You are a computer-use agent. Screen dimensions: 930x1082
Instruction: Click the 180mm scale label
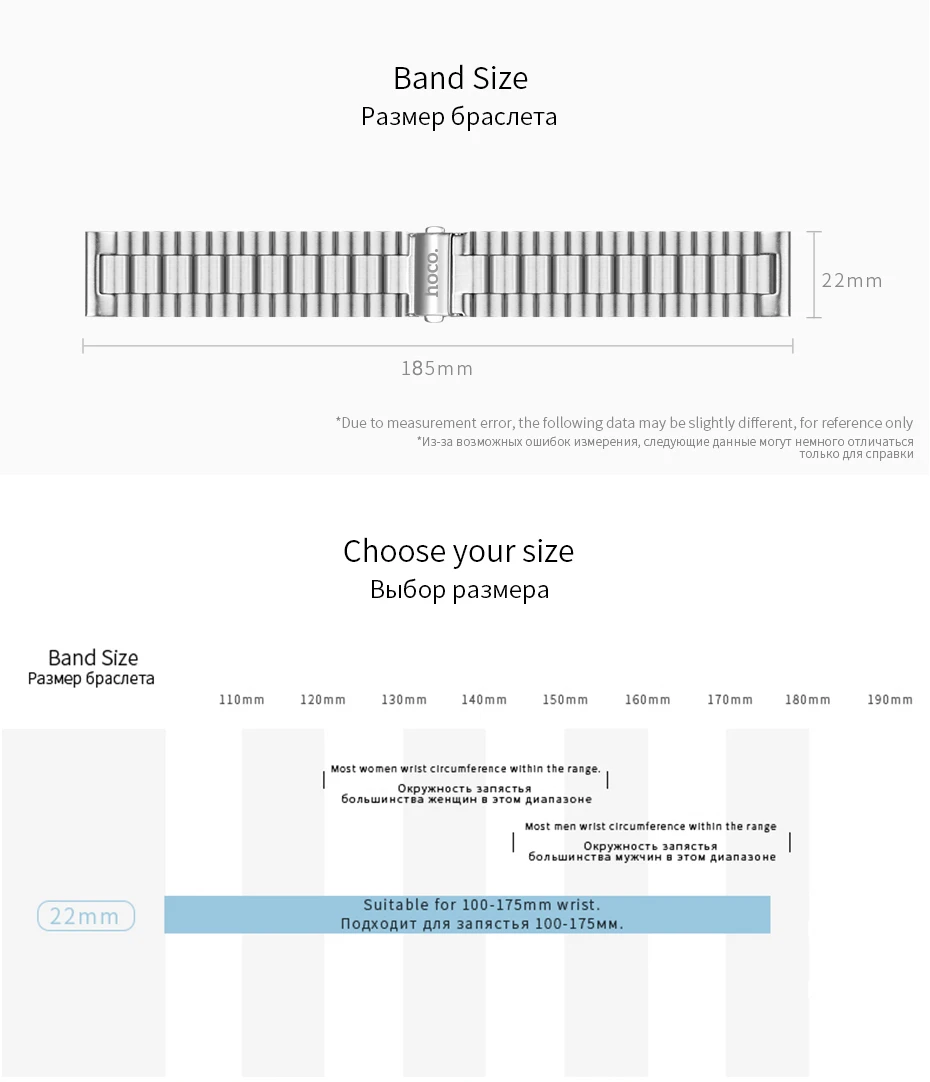point(808,700)
